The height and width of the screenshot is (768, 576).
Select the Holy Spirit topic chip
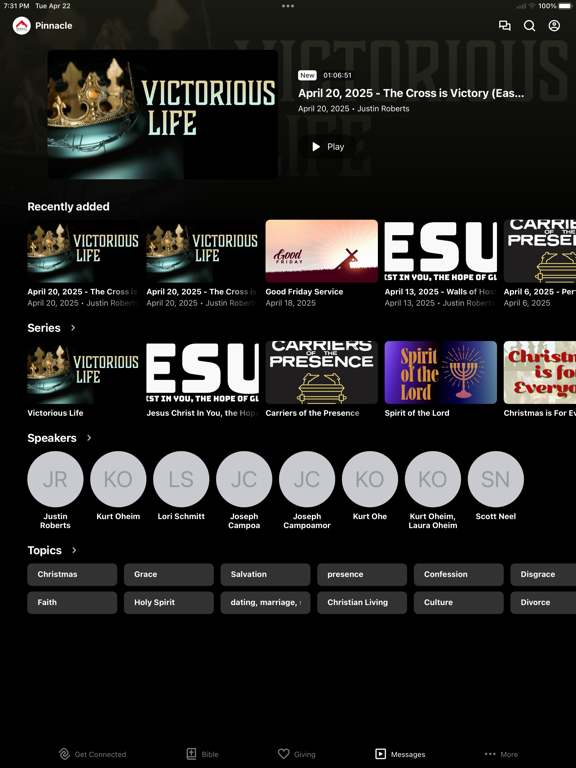coord(168,602)
